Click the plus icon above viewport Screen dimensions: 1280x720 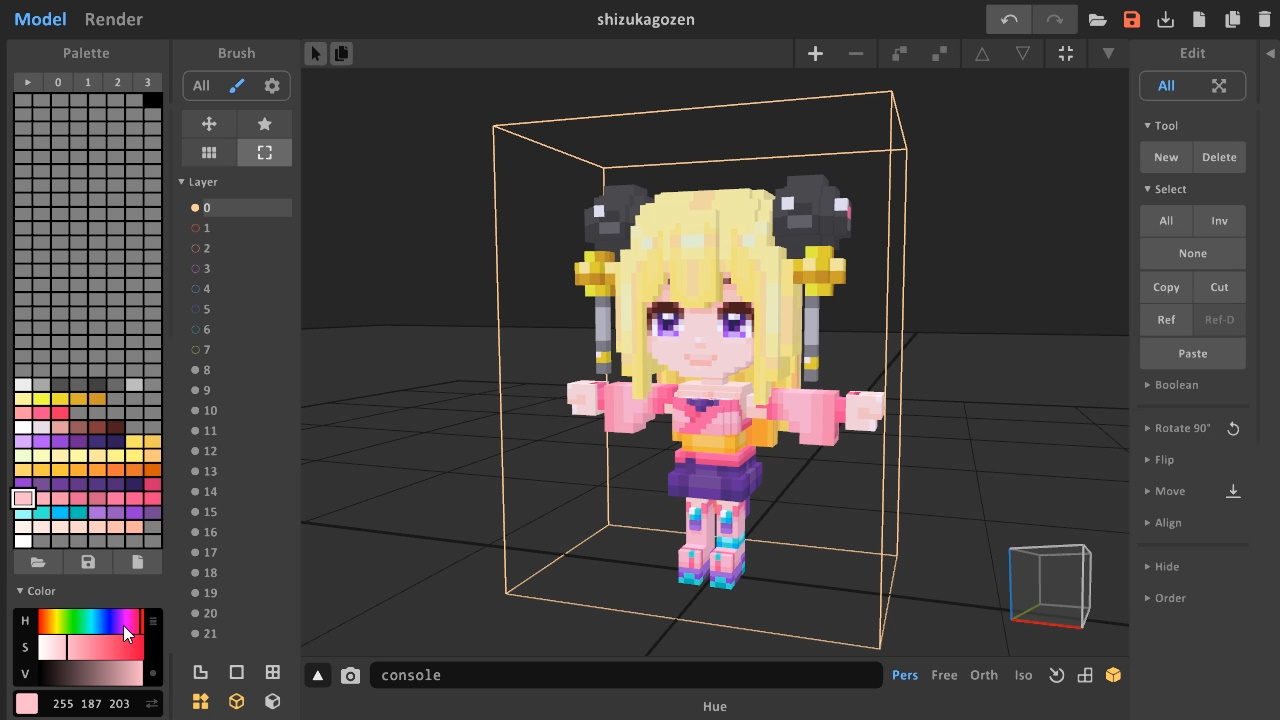815,54
